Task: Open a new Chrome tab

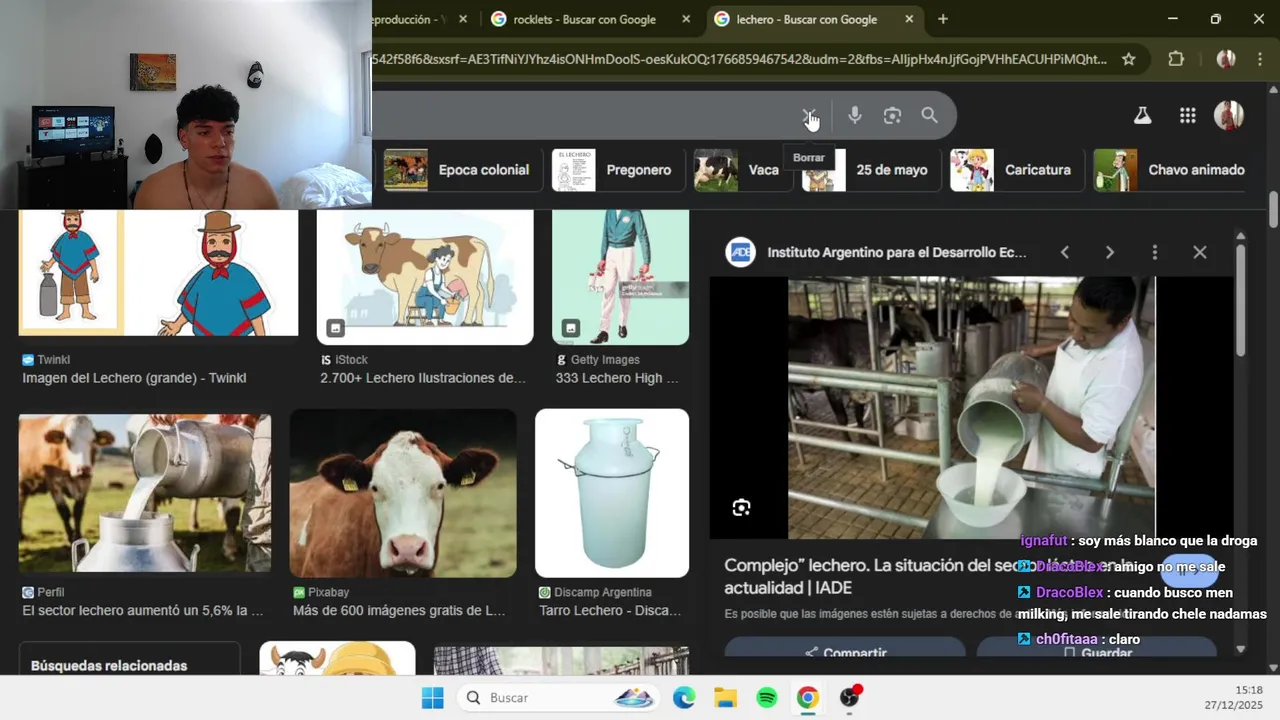Action: pyautogui.click(x=942, y=19)
